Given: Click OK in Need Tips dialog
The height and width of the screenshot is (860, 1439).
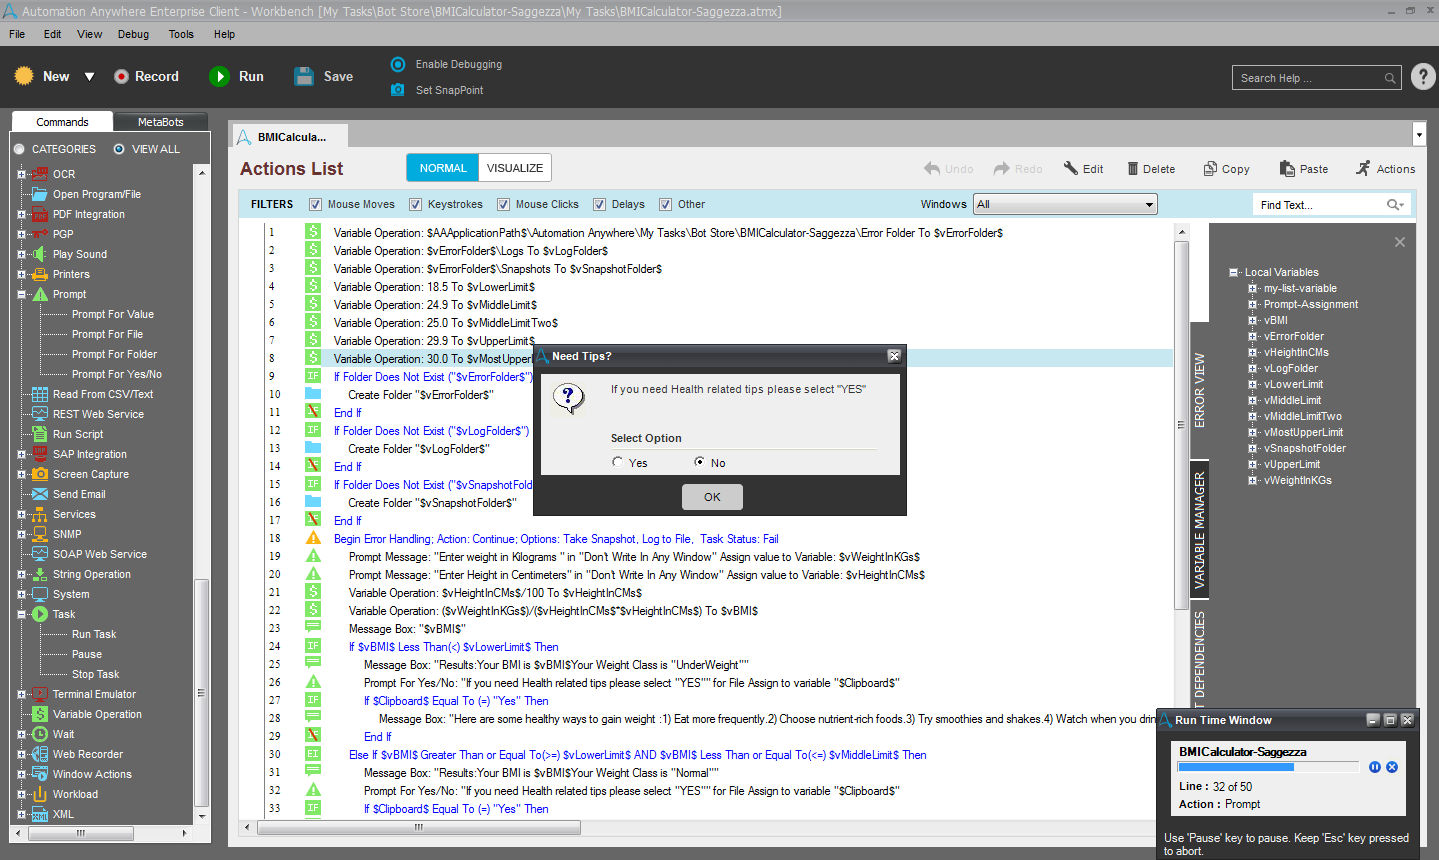Looking at the screenshot, I should tap(712, 497).
